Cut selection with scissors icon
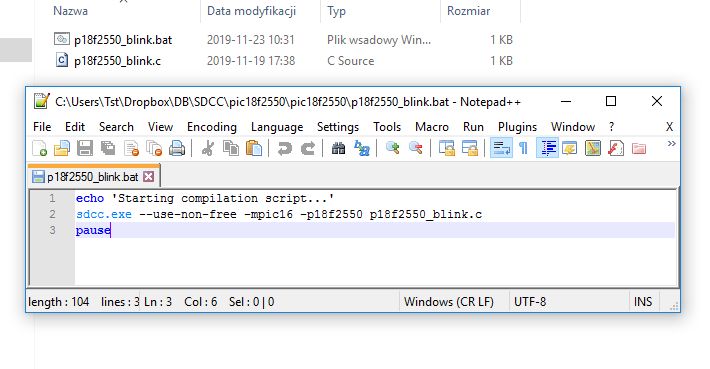The width and height of the screenshot is (710, 369). 208,149
